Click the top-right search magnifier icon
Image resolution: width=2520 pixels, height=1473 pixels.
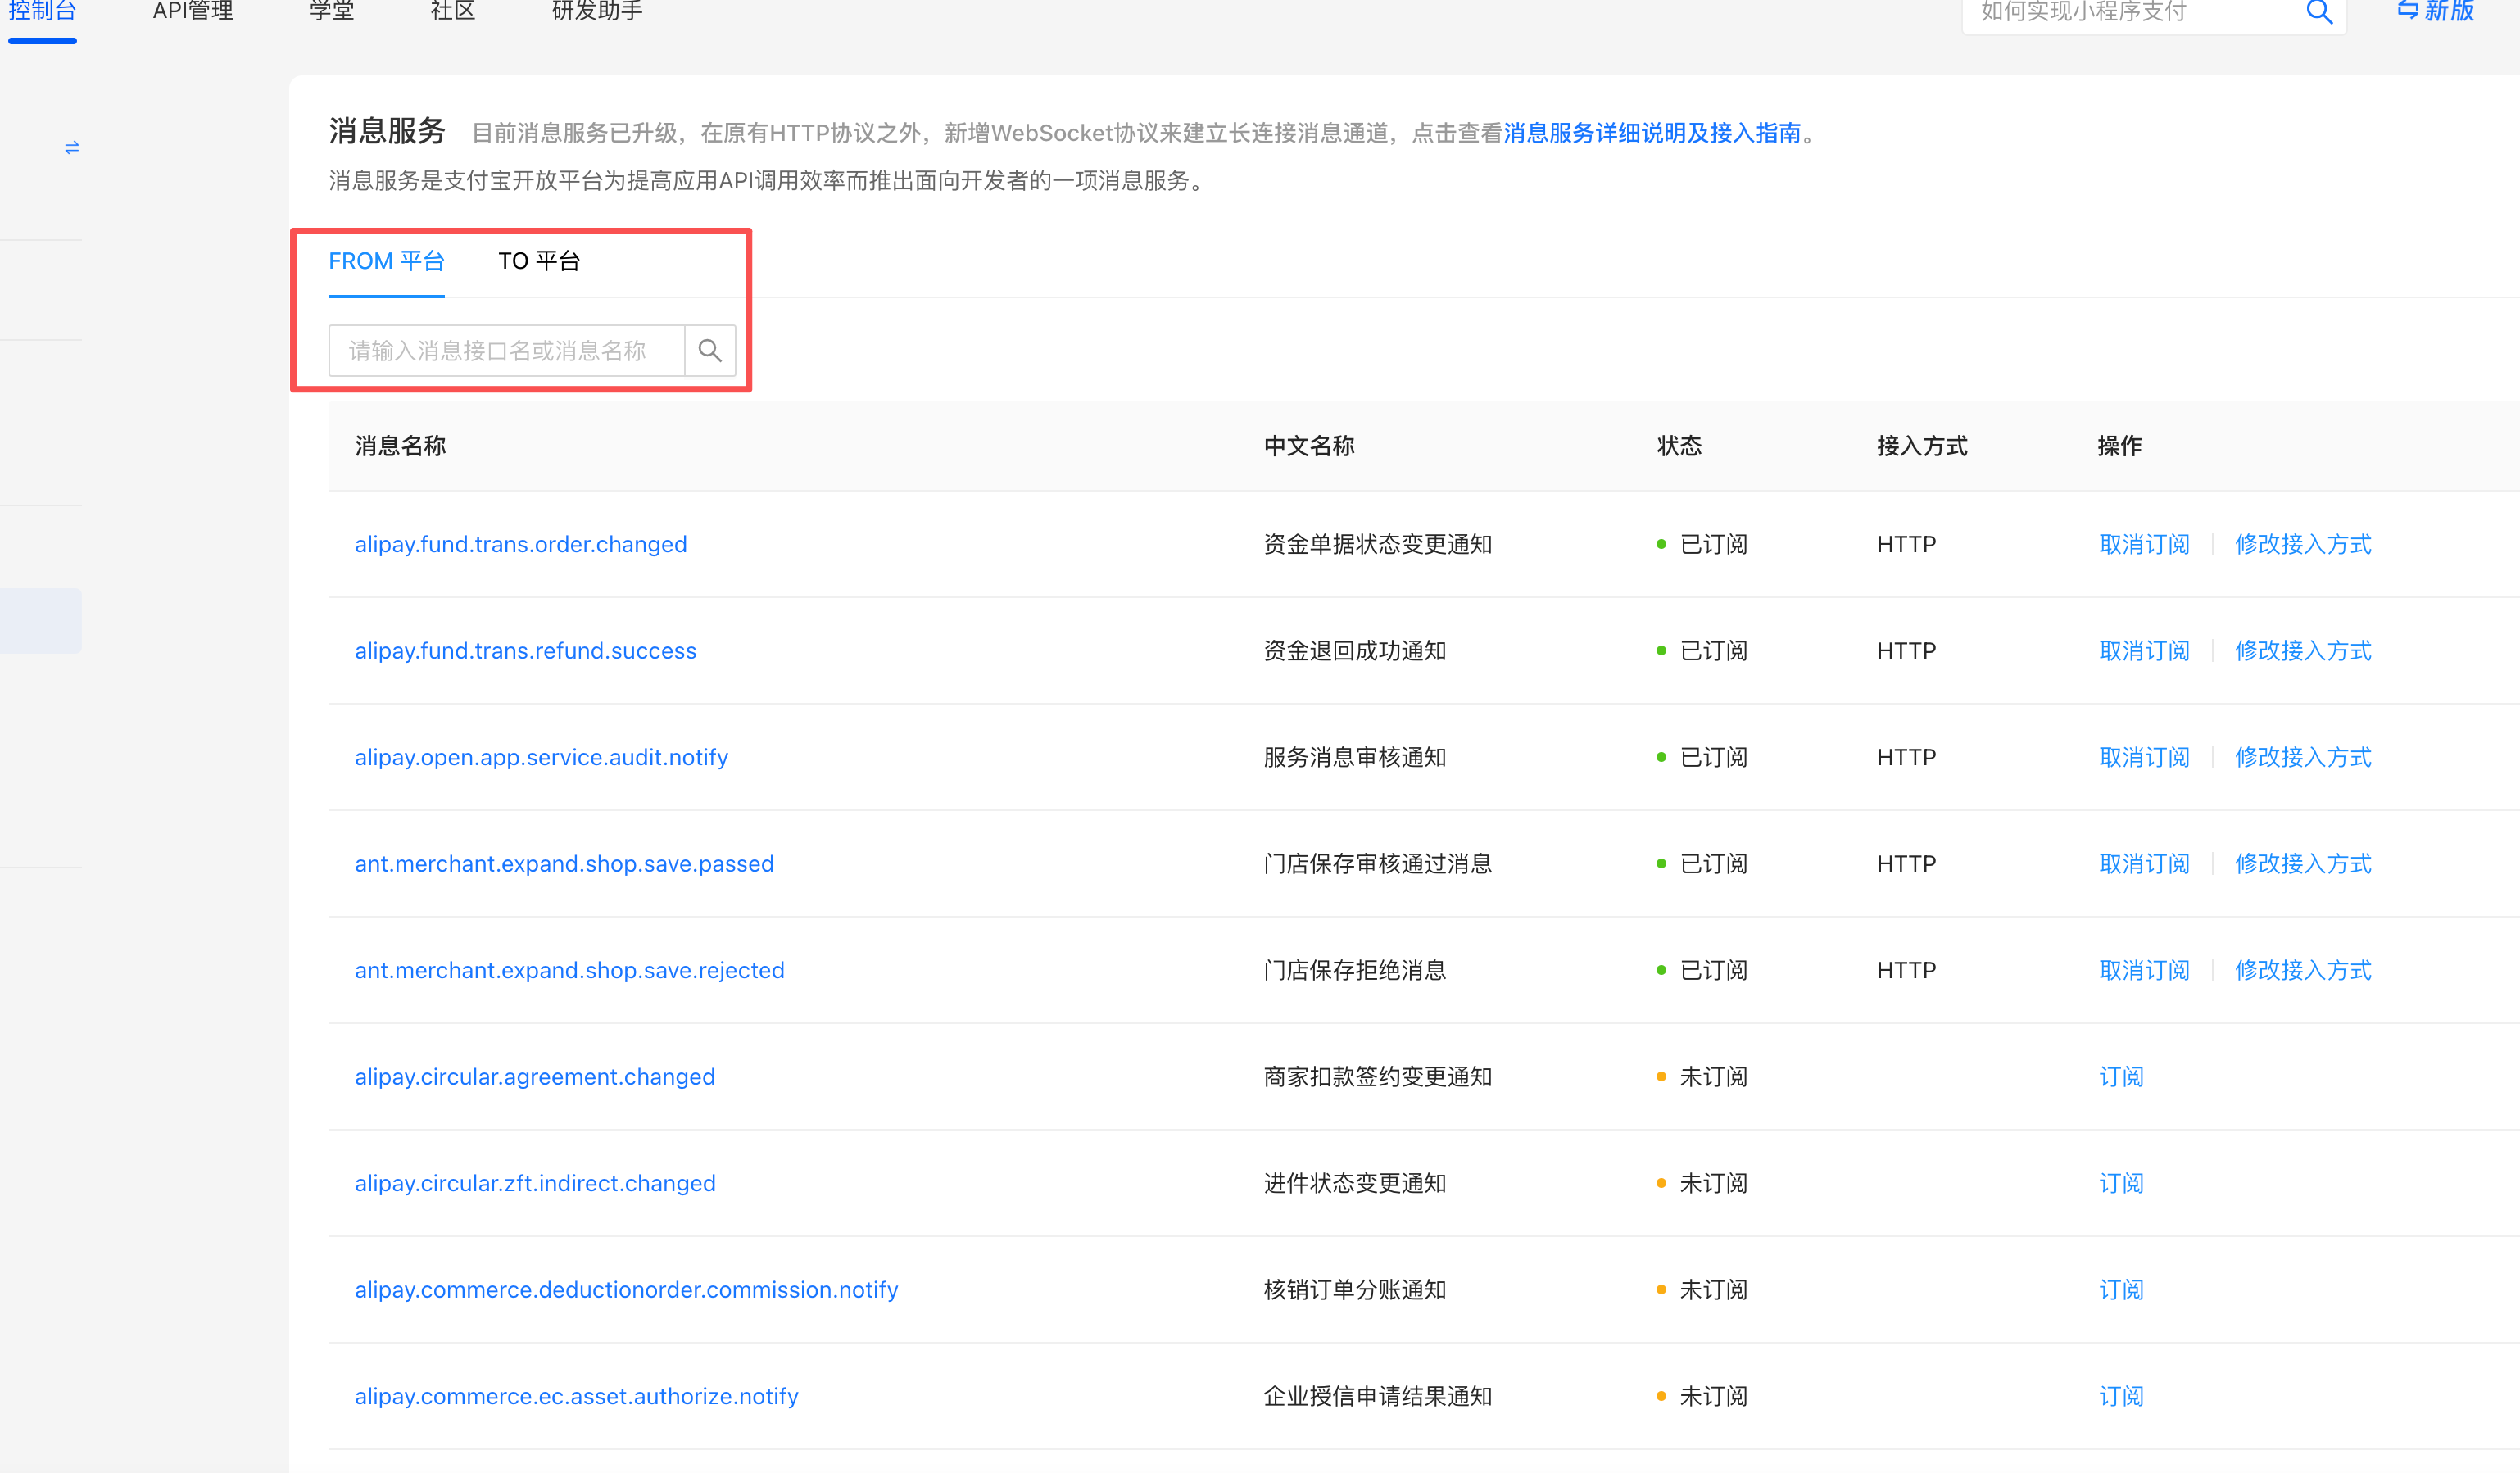point(2320,12)
